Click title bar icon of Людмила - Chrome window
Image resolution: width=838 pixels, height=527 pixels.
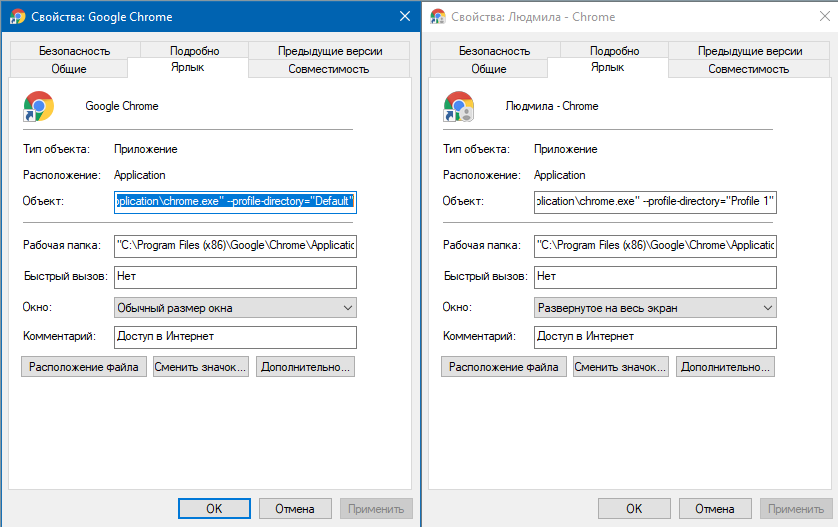pos(438,17)
